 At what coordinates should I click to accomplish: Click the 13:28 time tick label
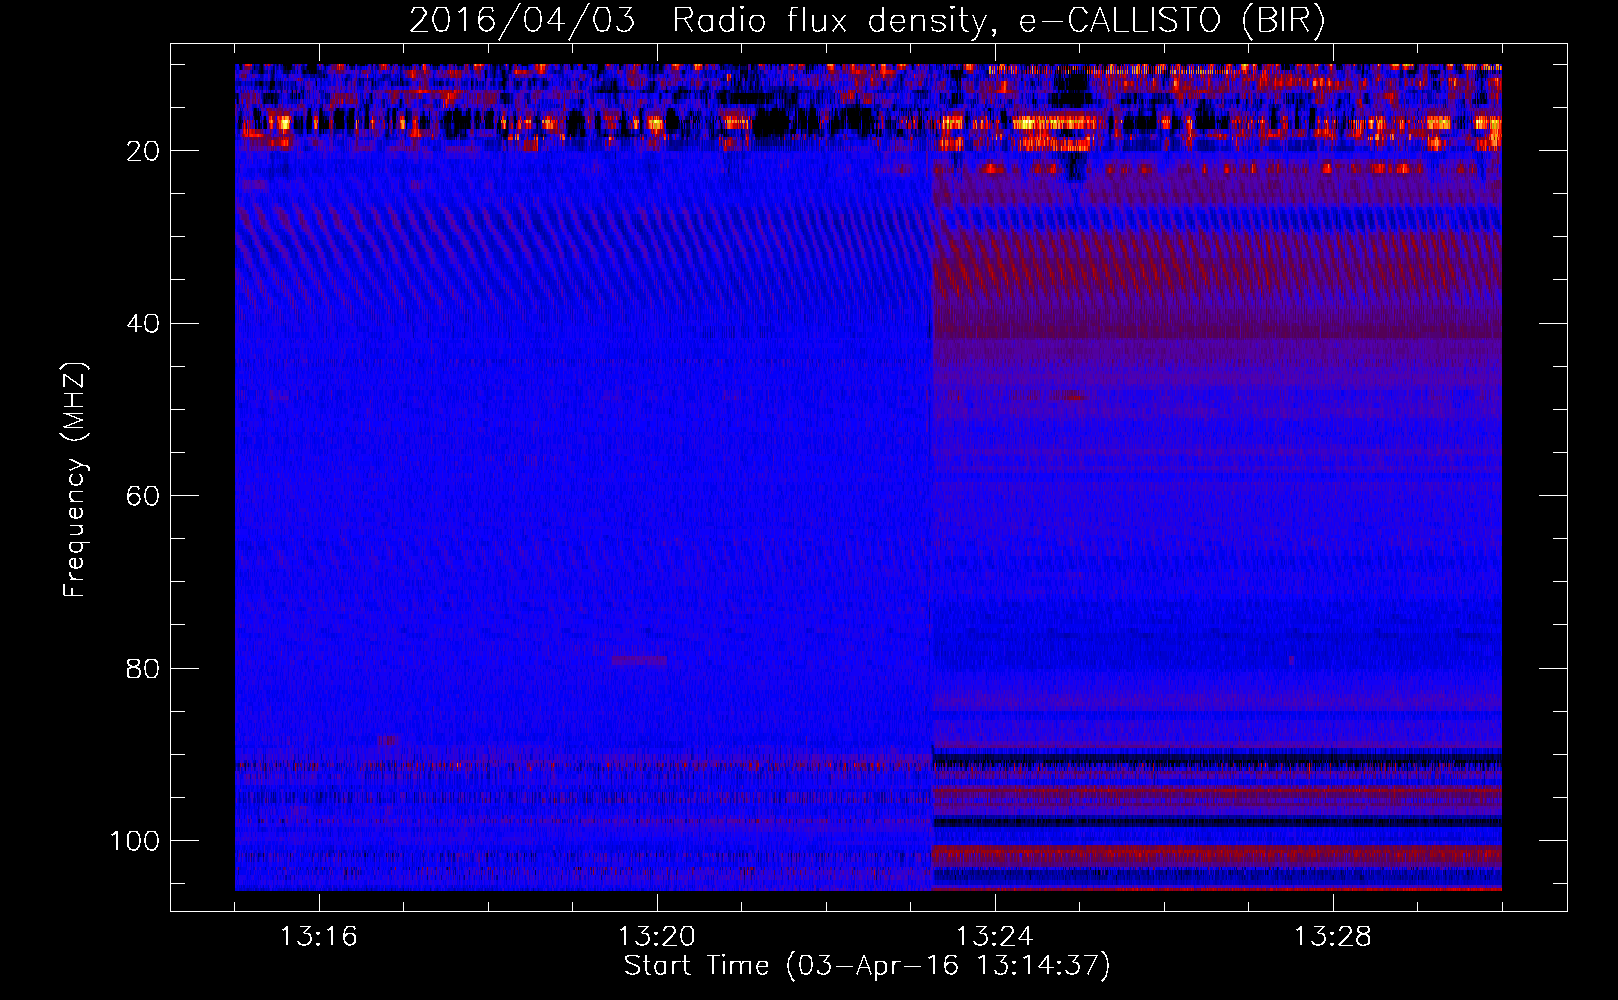coord(1333,937)
